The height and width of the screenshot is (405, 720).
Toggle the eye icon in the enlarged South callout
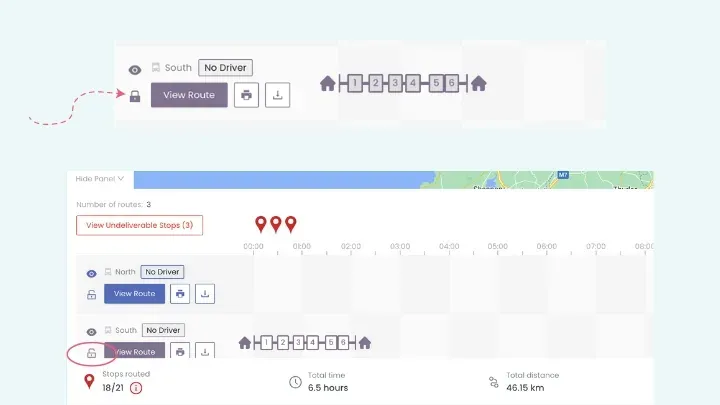[x=135, y=70]
